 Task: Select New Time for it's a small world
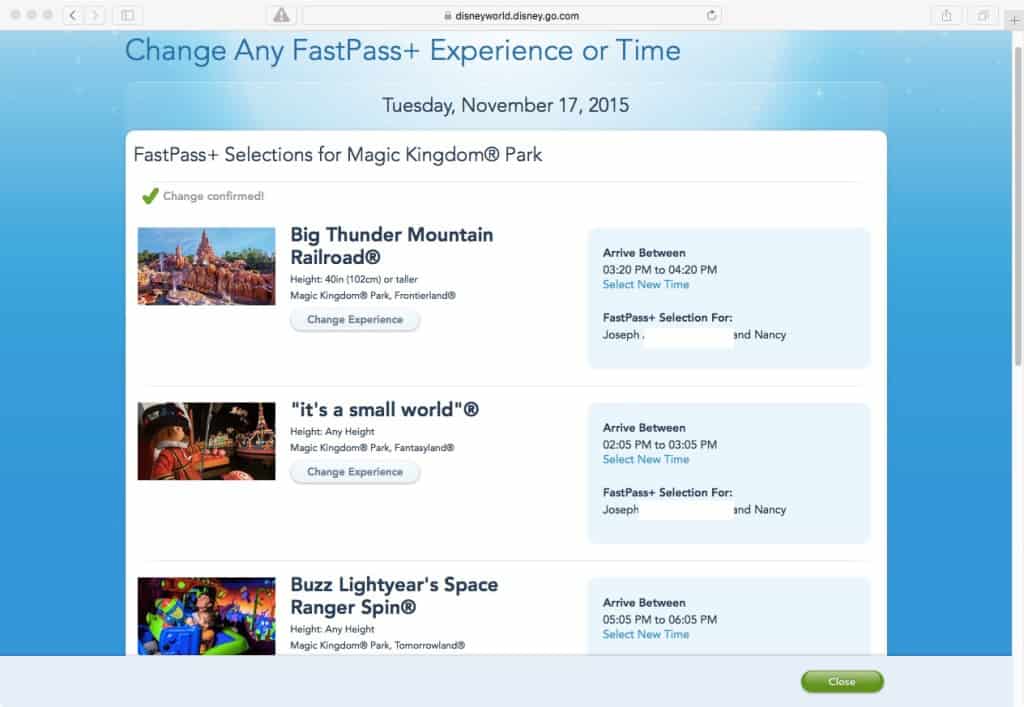click(x=645, y=460)
